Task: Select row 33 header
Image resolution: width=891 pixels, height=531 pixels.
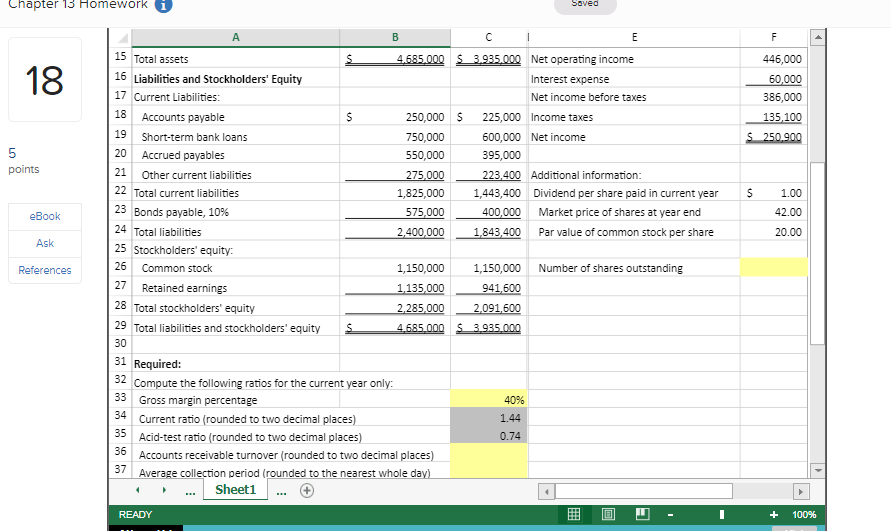Action: point(120,397)
